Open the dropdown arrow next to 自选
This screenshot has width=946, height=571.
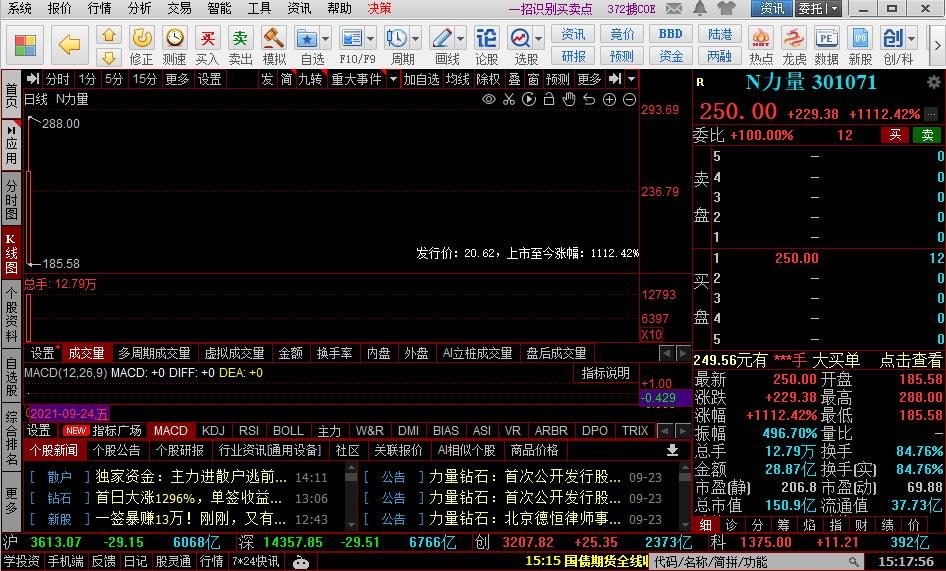coord(326,39)
